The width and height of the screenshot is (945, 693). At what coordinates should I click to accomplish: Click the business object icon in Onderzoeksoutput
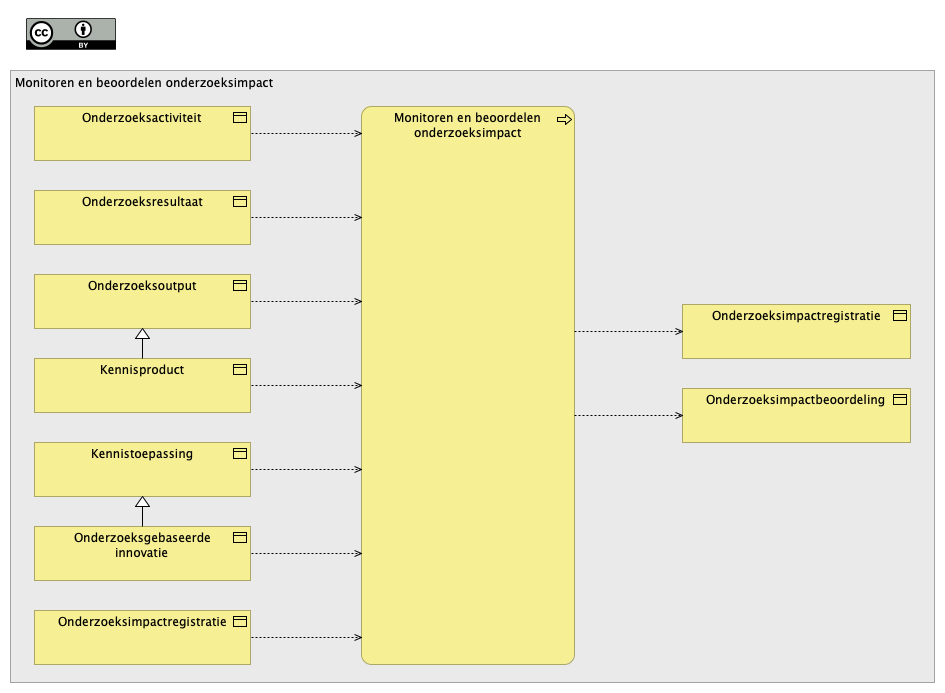240,286
